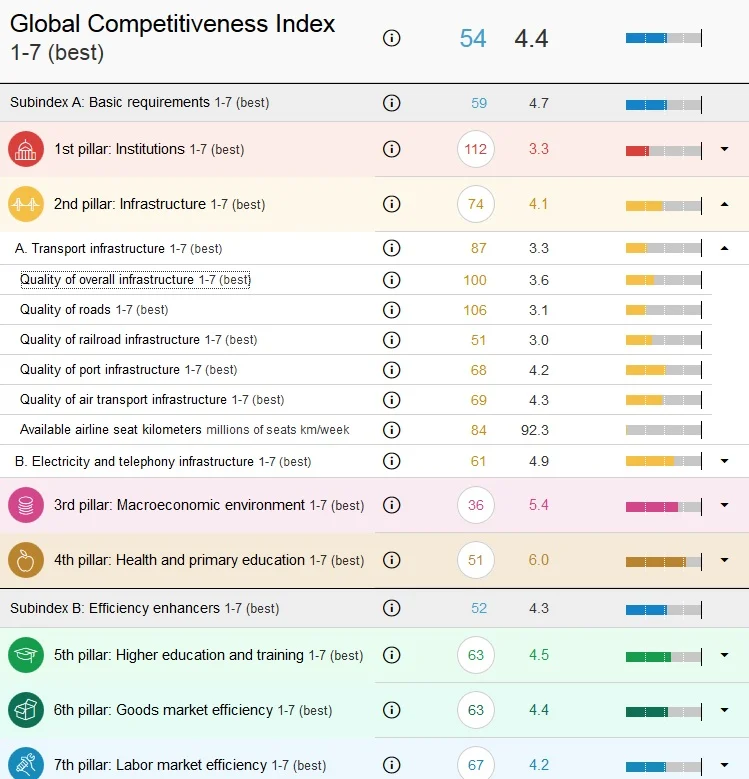Click the graduation cap Higher education icon
This screenshot has width=749, height=779.
tap(26, 655)
